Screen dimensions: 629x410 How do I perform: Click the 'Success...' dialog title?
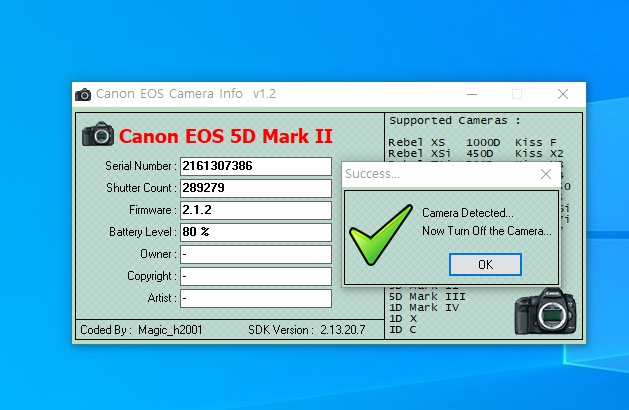372,174
